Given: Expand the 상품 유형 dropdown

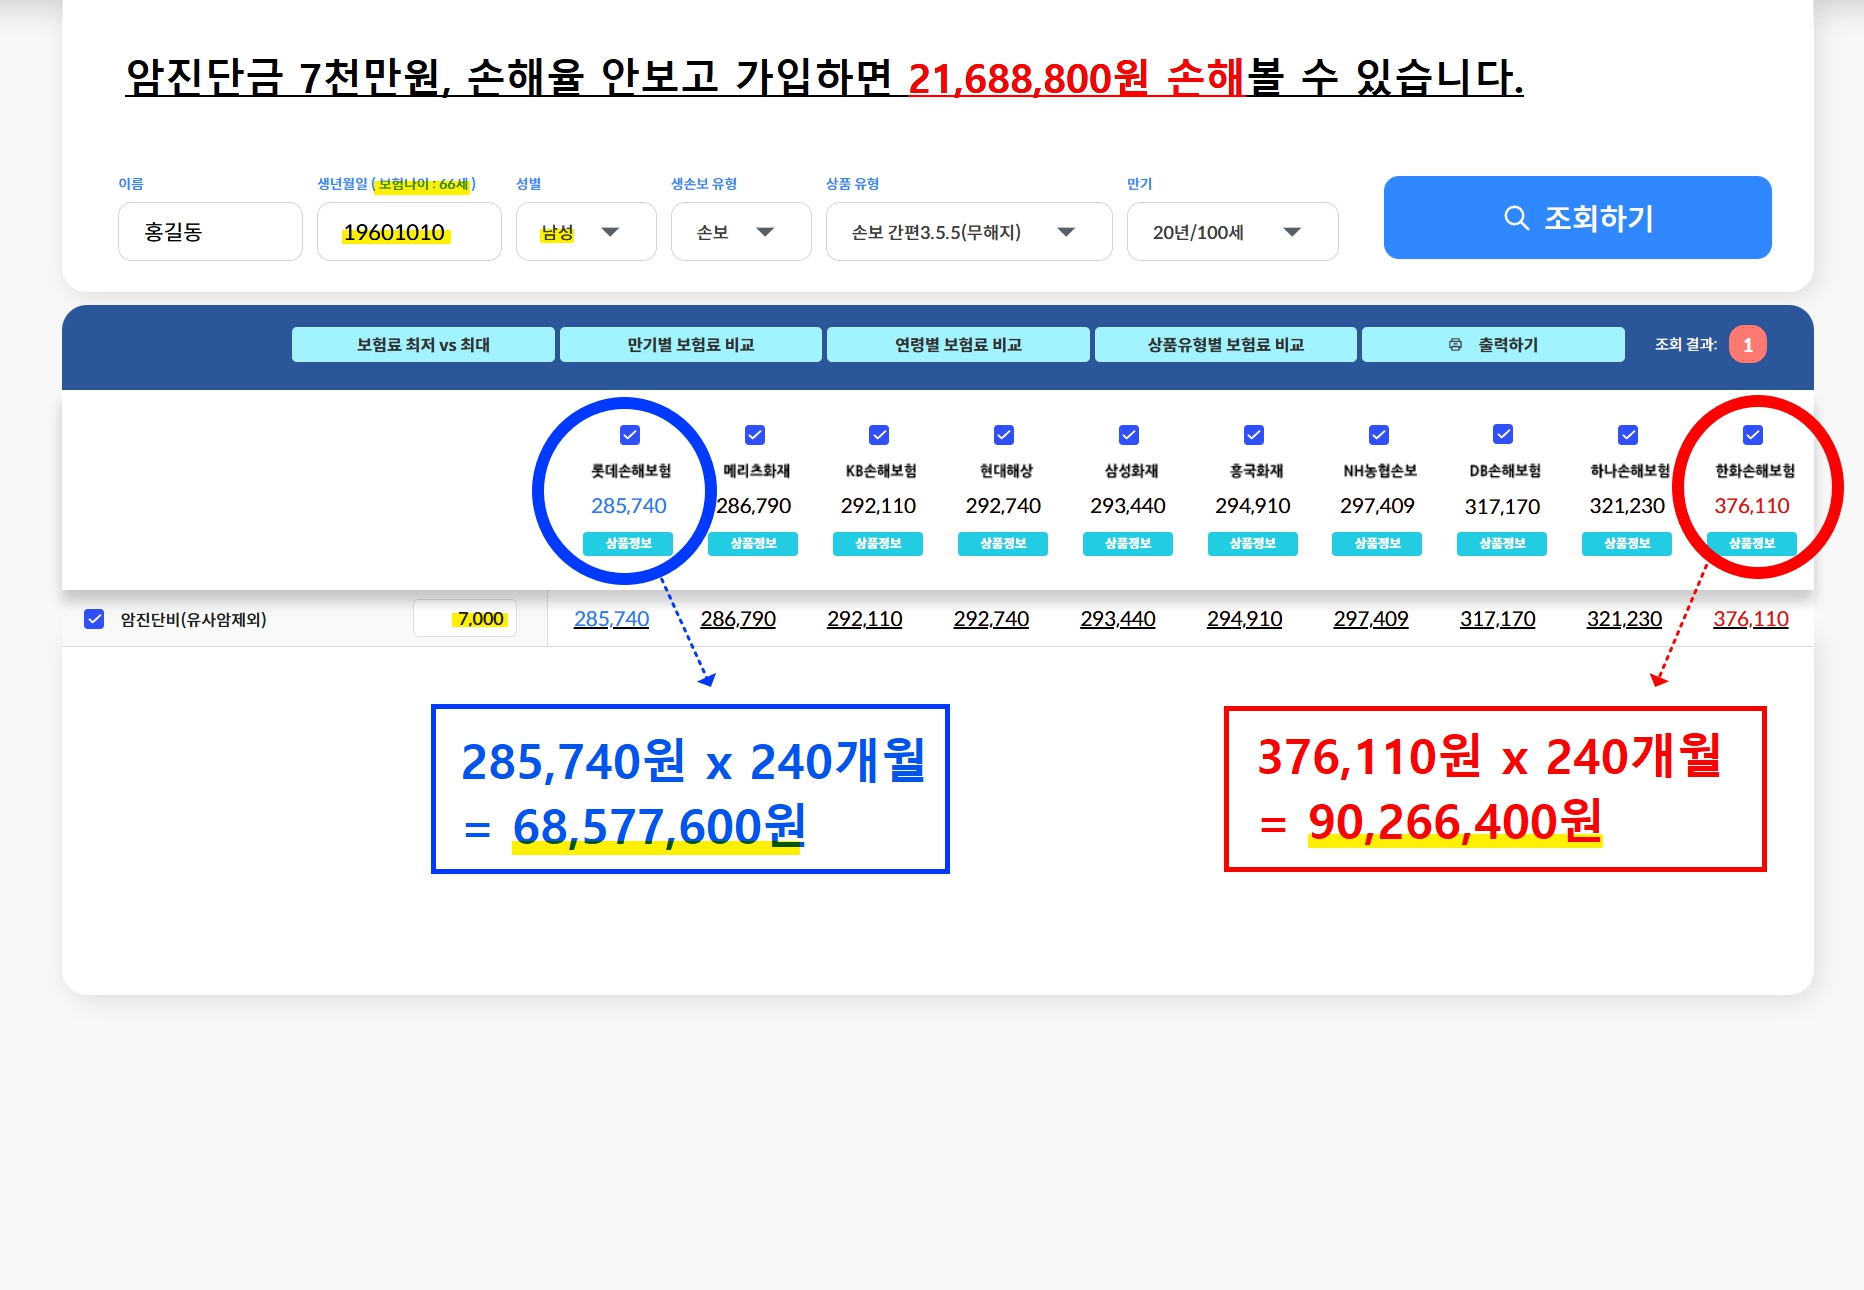Looking at the screenshot, I should pyautogui.click(x=969, y=232).
